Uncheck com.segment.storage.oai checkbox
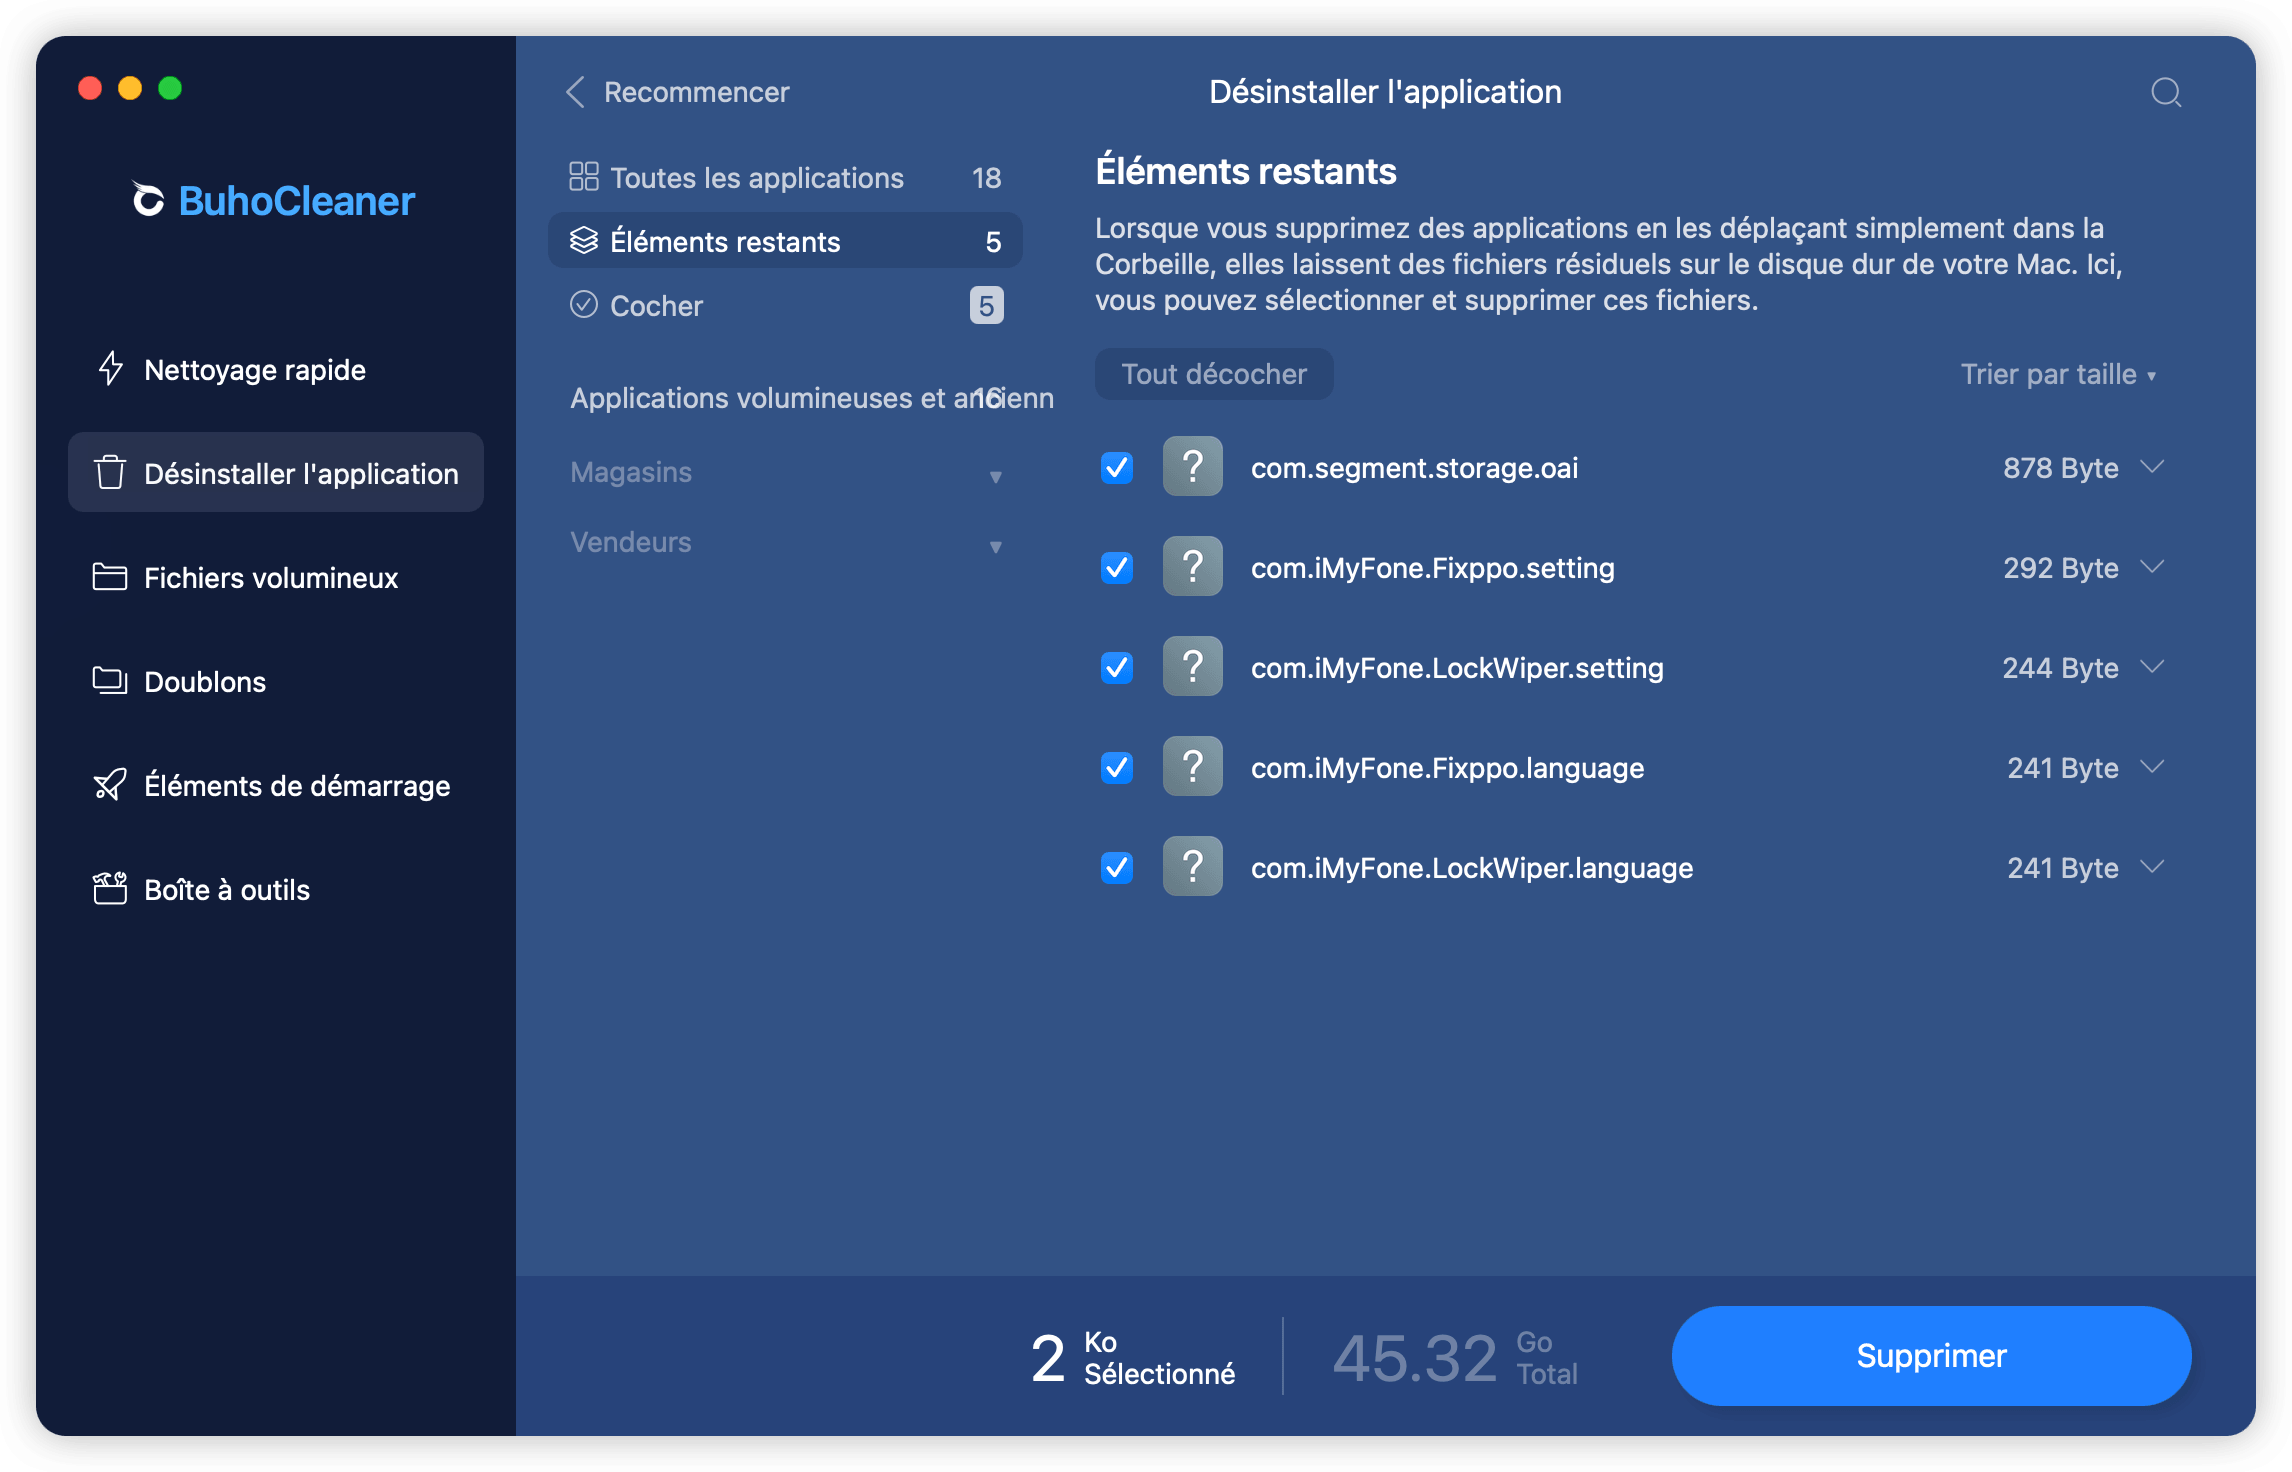This screenshot has width=2292, height=1472. click(x=1117, y=467)
